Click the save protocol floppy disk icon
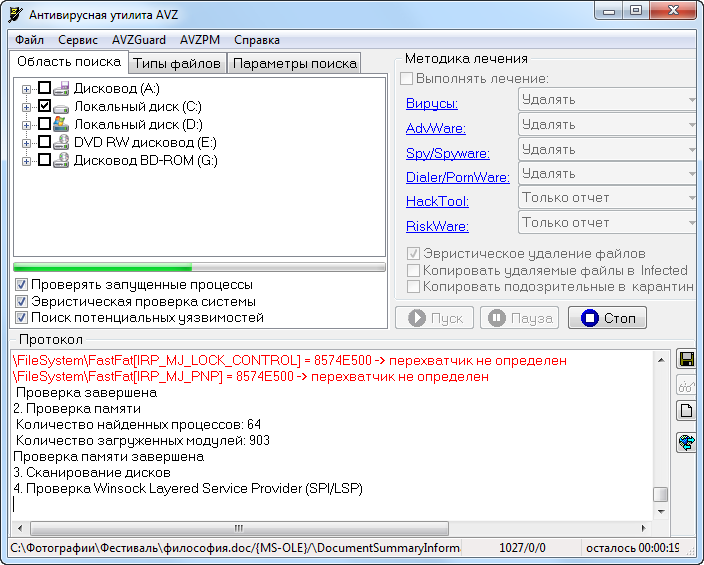 point(686,359)
